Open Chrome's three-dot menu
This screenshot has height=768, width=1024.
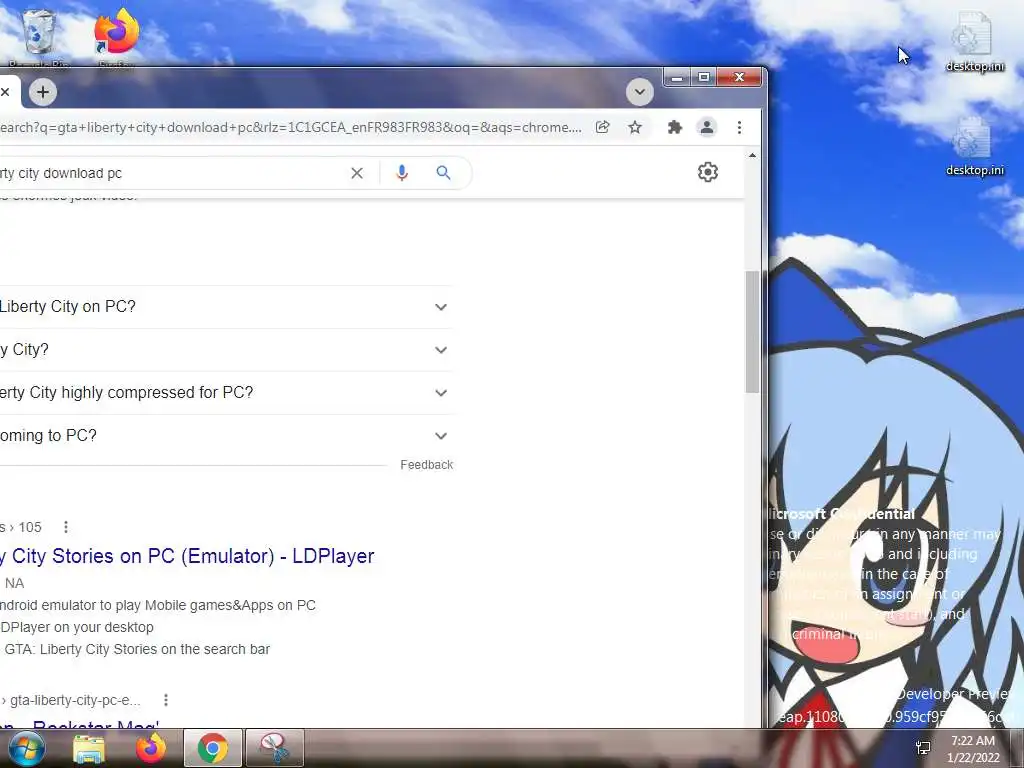click(x=739, y=127)
